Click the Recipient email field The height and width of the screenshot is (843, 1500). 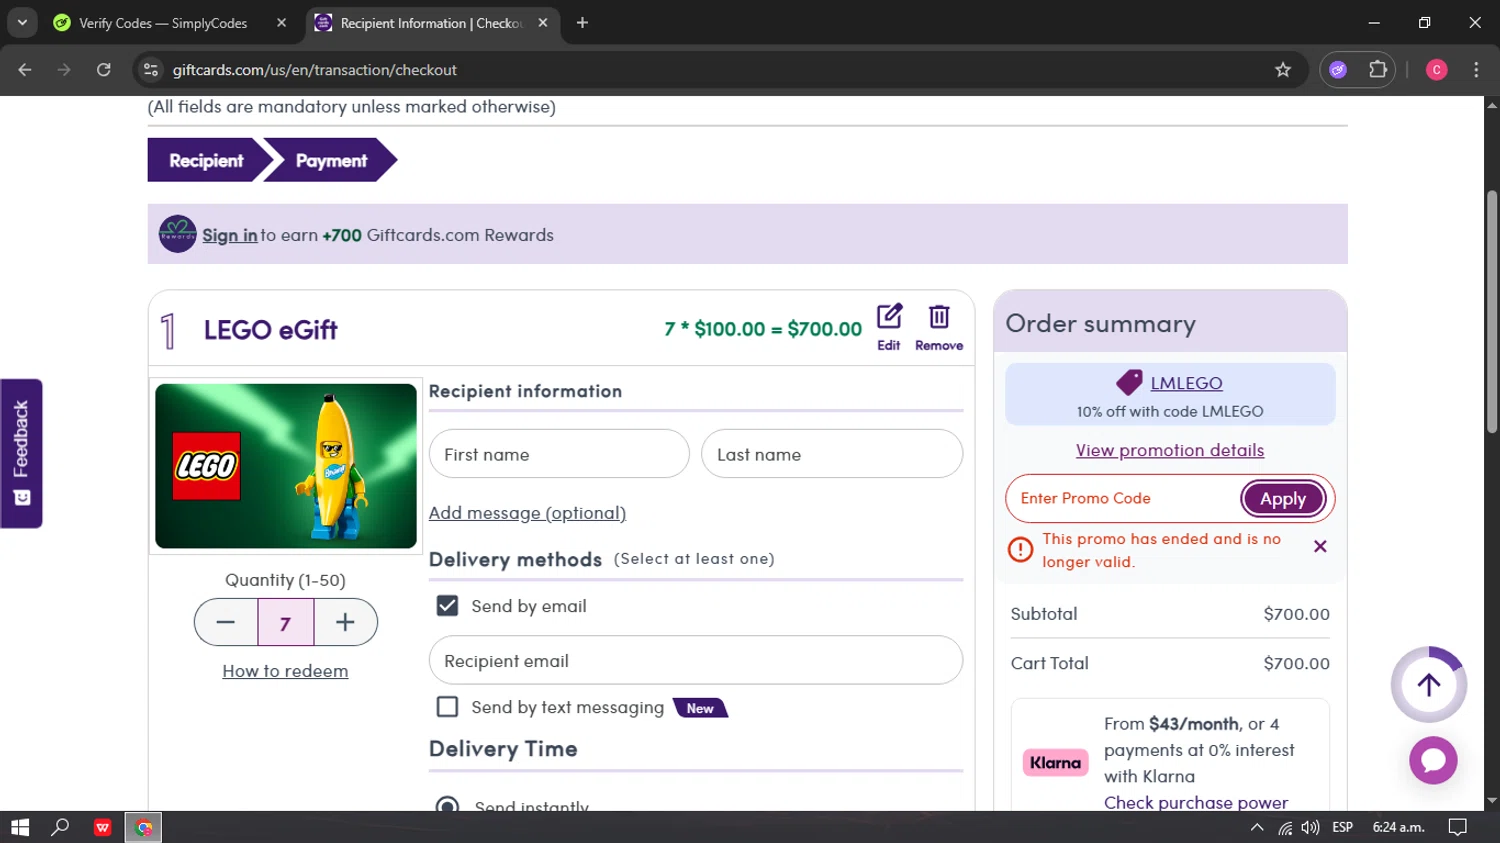click(696, 660)
